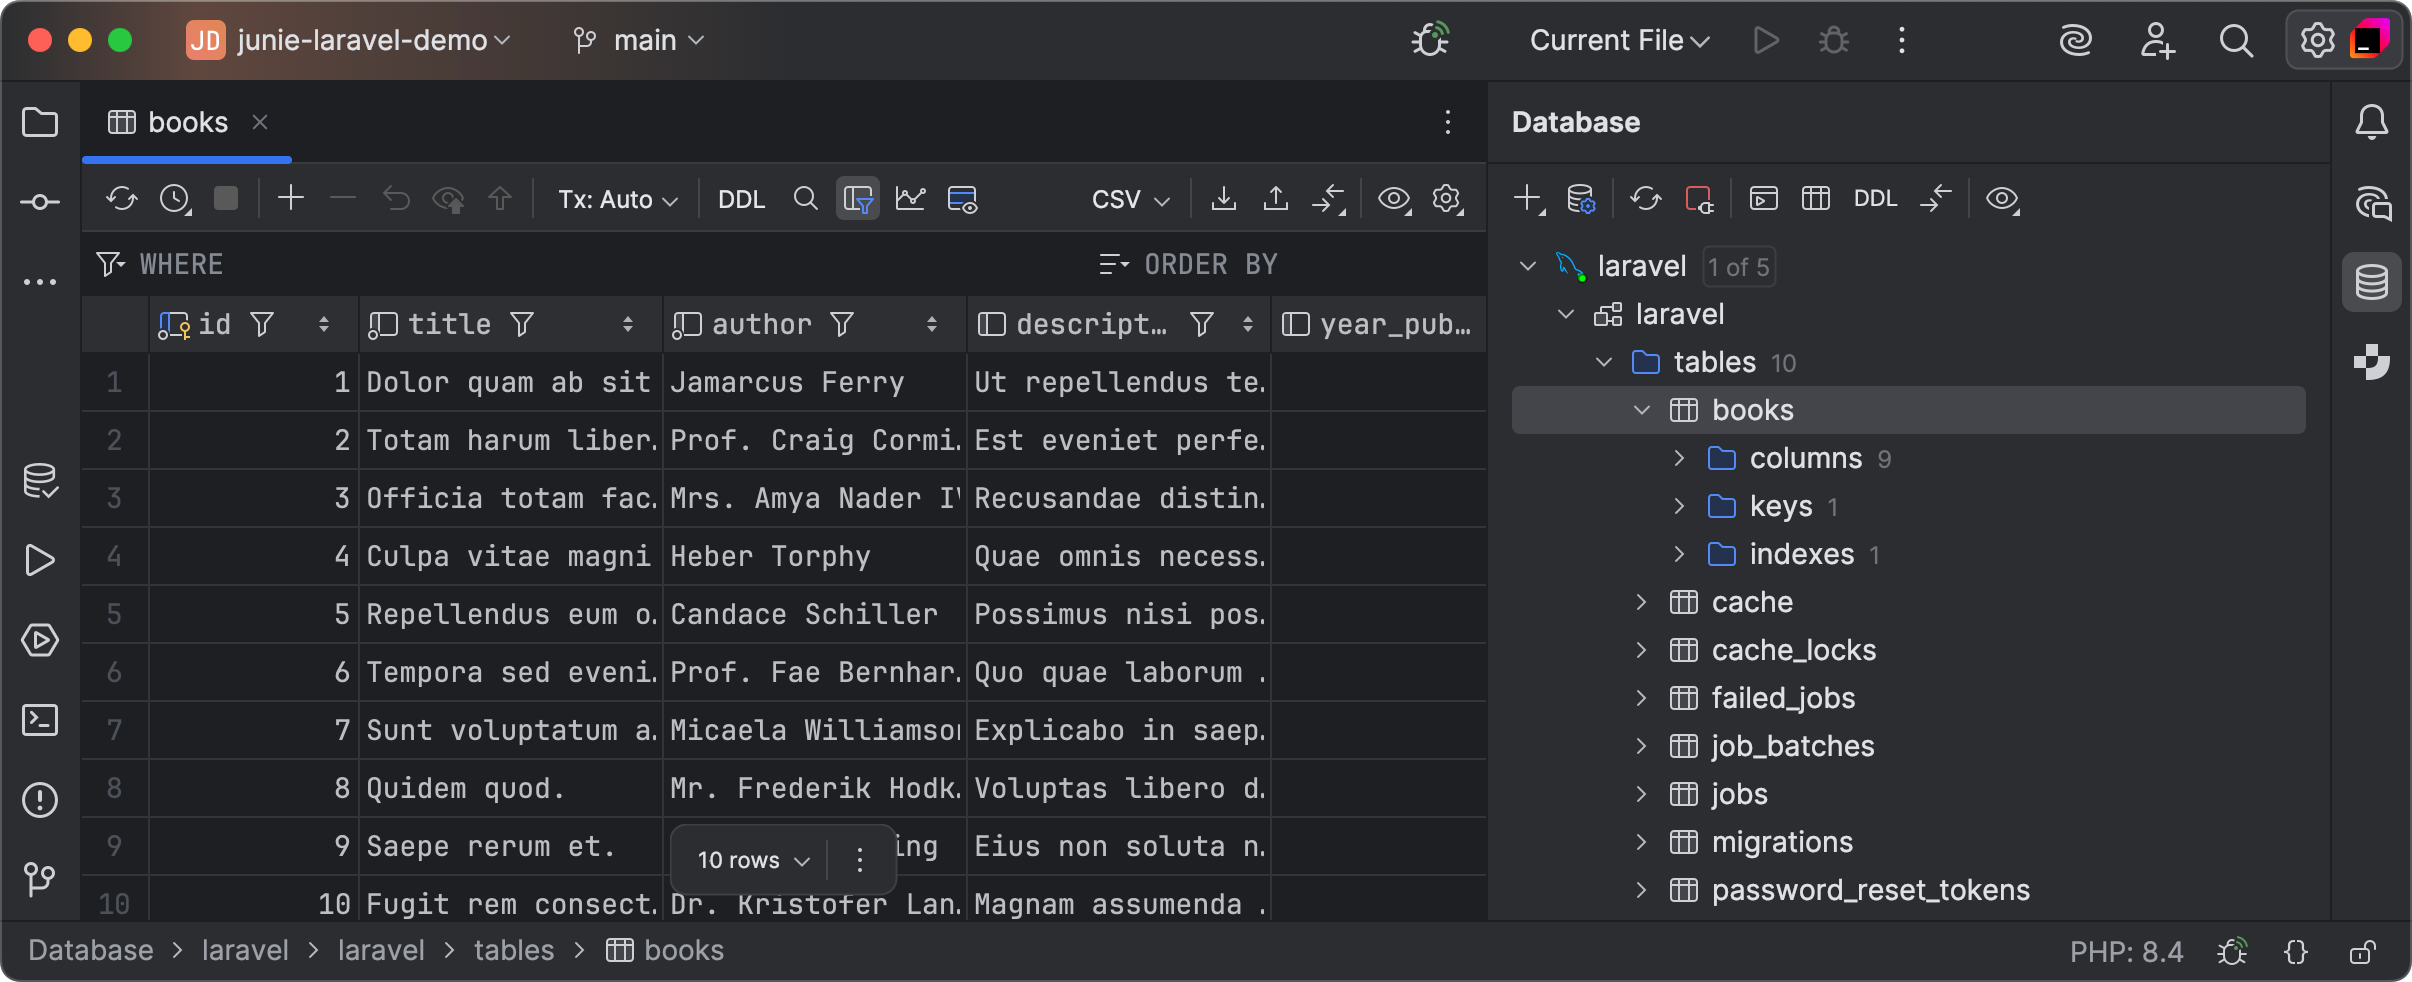Collapse the tables folder
2412x982 pixels.
tap(1604, 362)
